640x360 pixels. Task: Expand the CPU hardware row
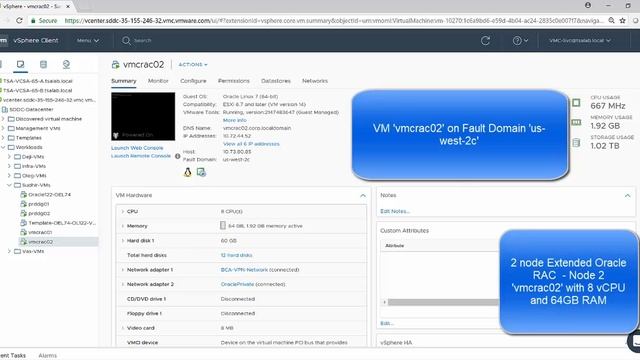pos(122,211)
